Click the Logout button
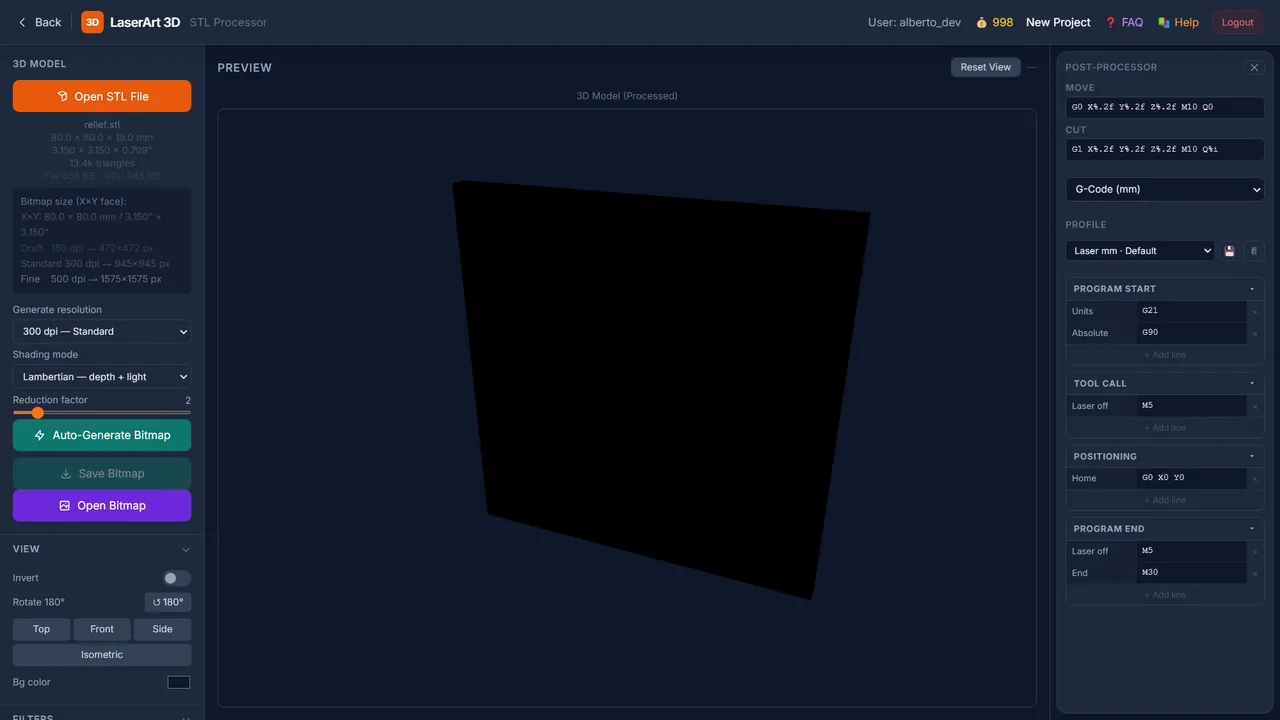 (1237, 22)
